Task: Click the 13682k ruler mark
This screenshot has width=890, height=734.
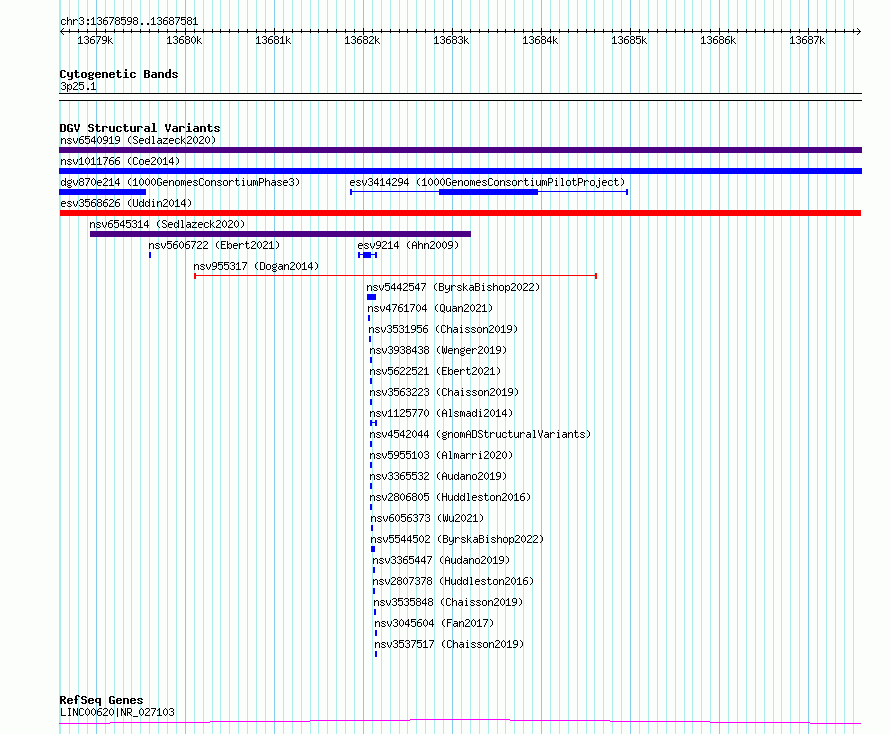Action: coord(362,40)
